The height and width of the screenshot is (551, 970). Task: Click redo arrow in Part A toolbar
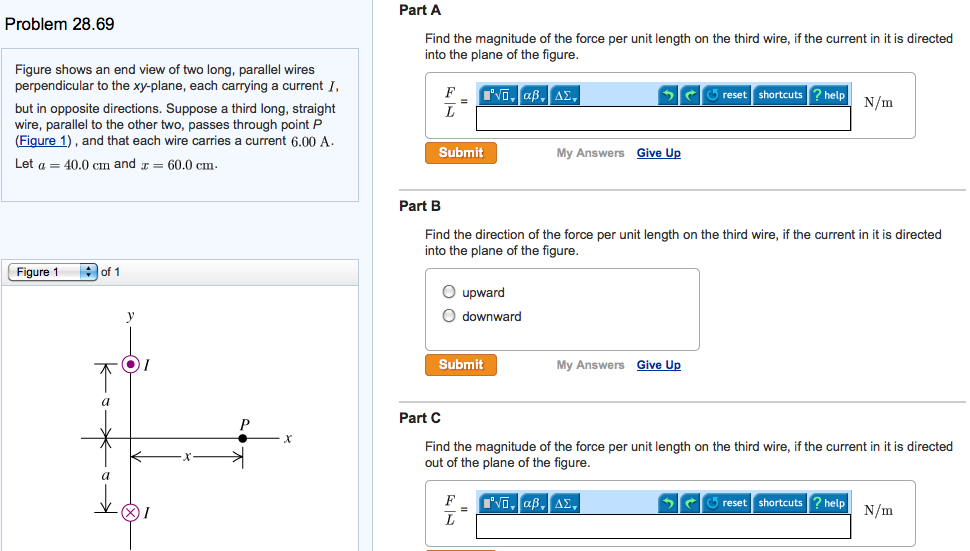[x=690, y=95]
